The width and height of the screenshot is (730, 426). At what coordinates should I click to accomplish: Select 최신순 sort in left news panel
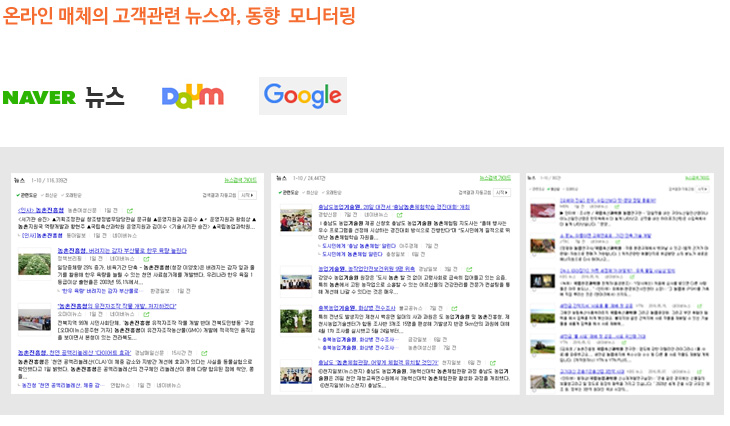coord(49,196)
